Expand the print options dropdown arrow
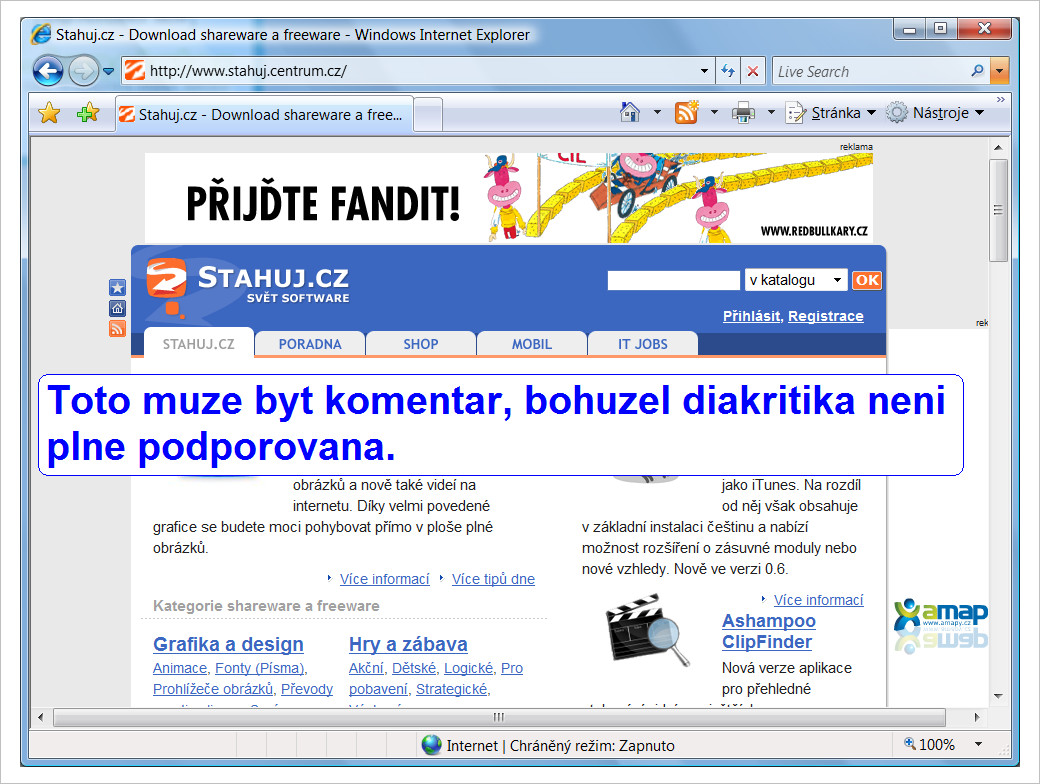 click(771, 113)
